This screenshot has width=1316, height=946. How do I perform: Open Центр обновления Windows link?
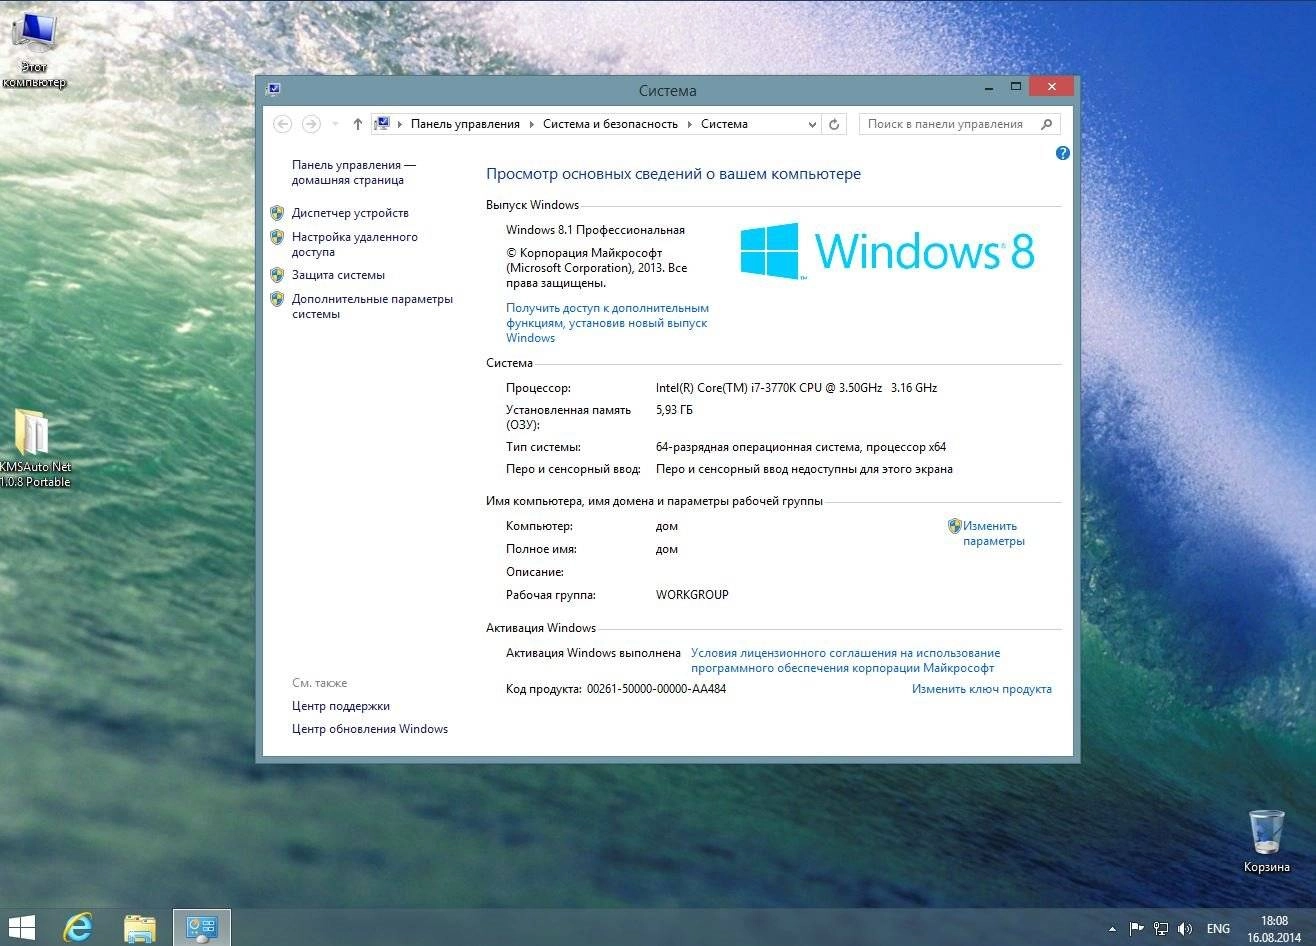pos(370,729)
